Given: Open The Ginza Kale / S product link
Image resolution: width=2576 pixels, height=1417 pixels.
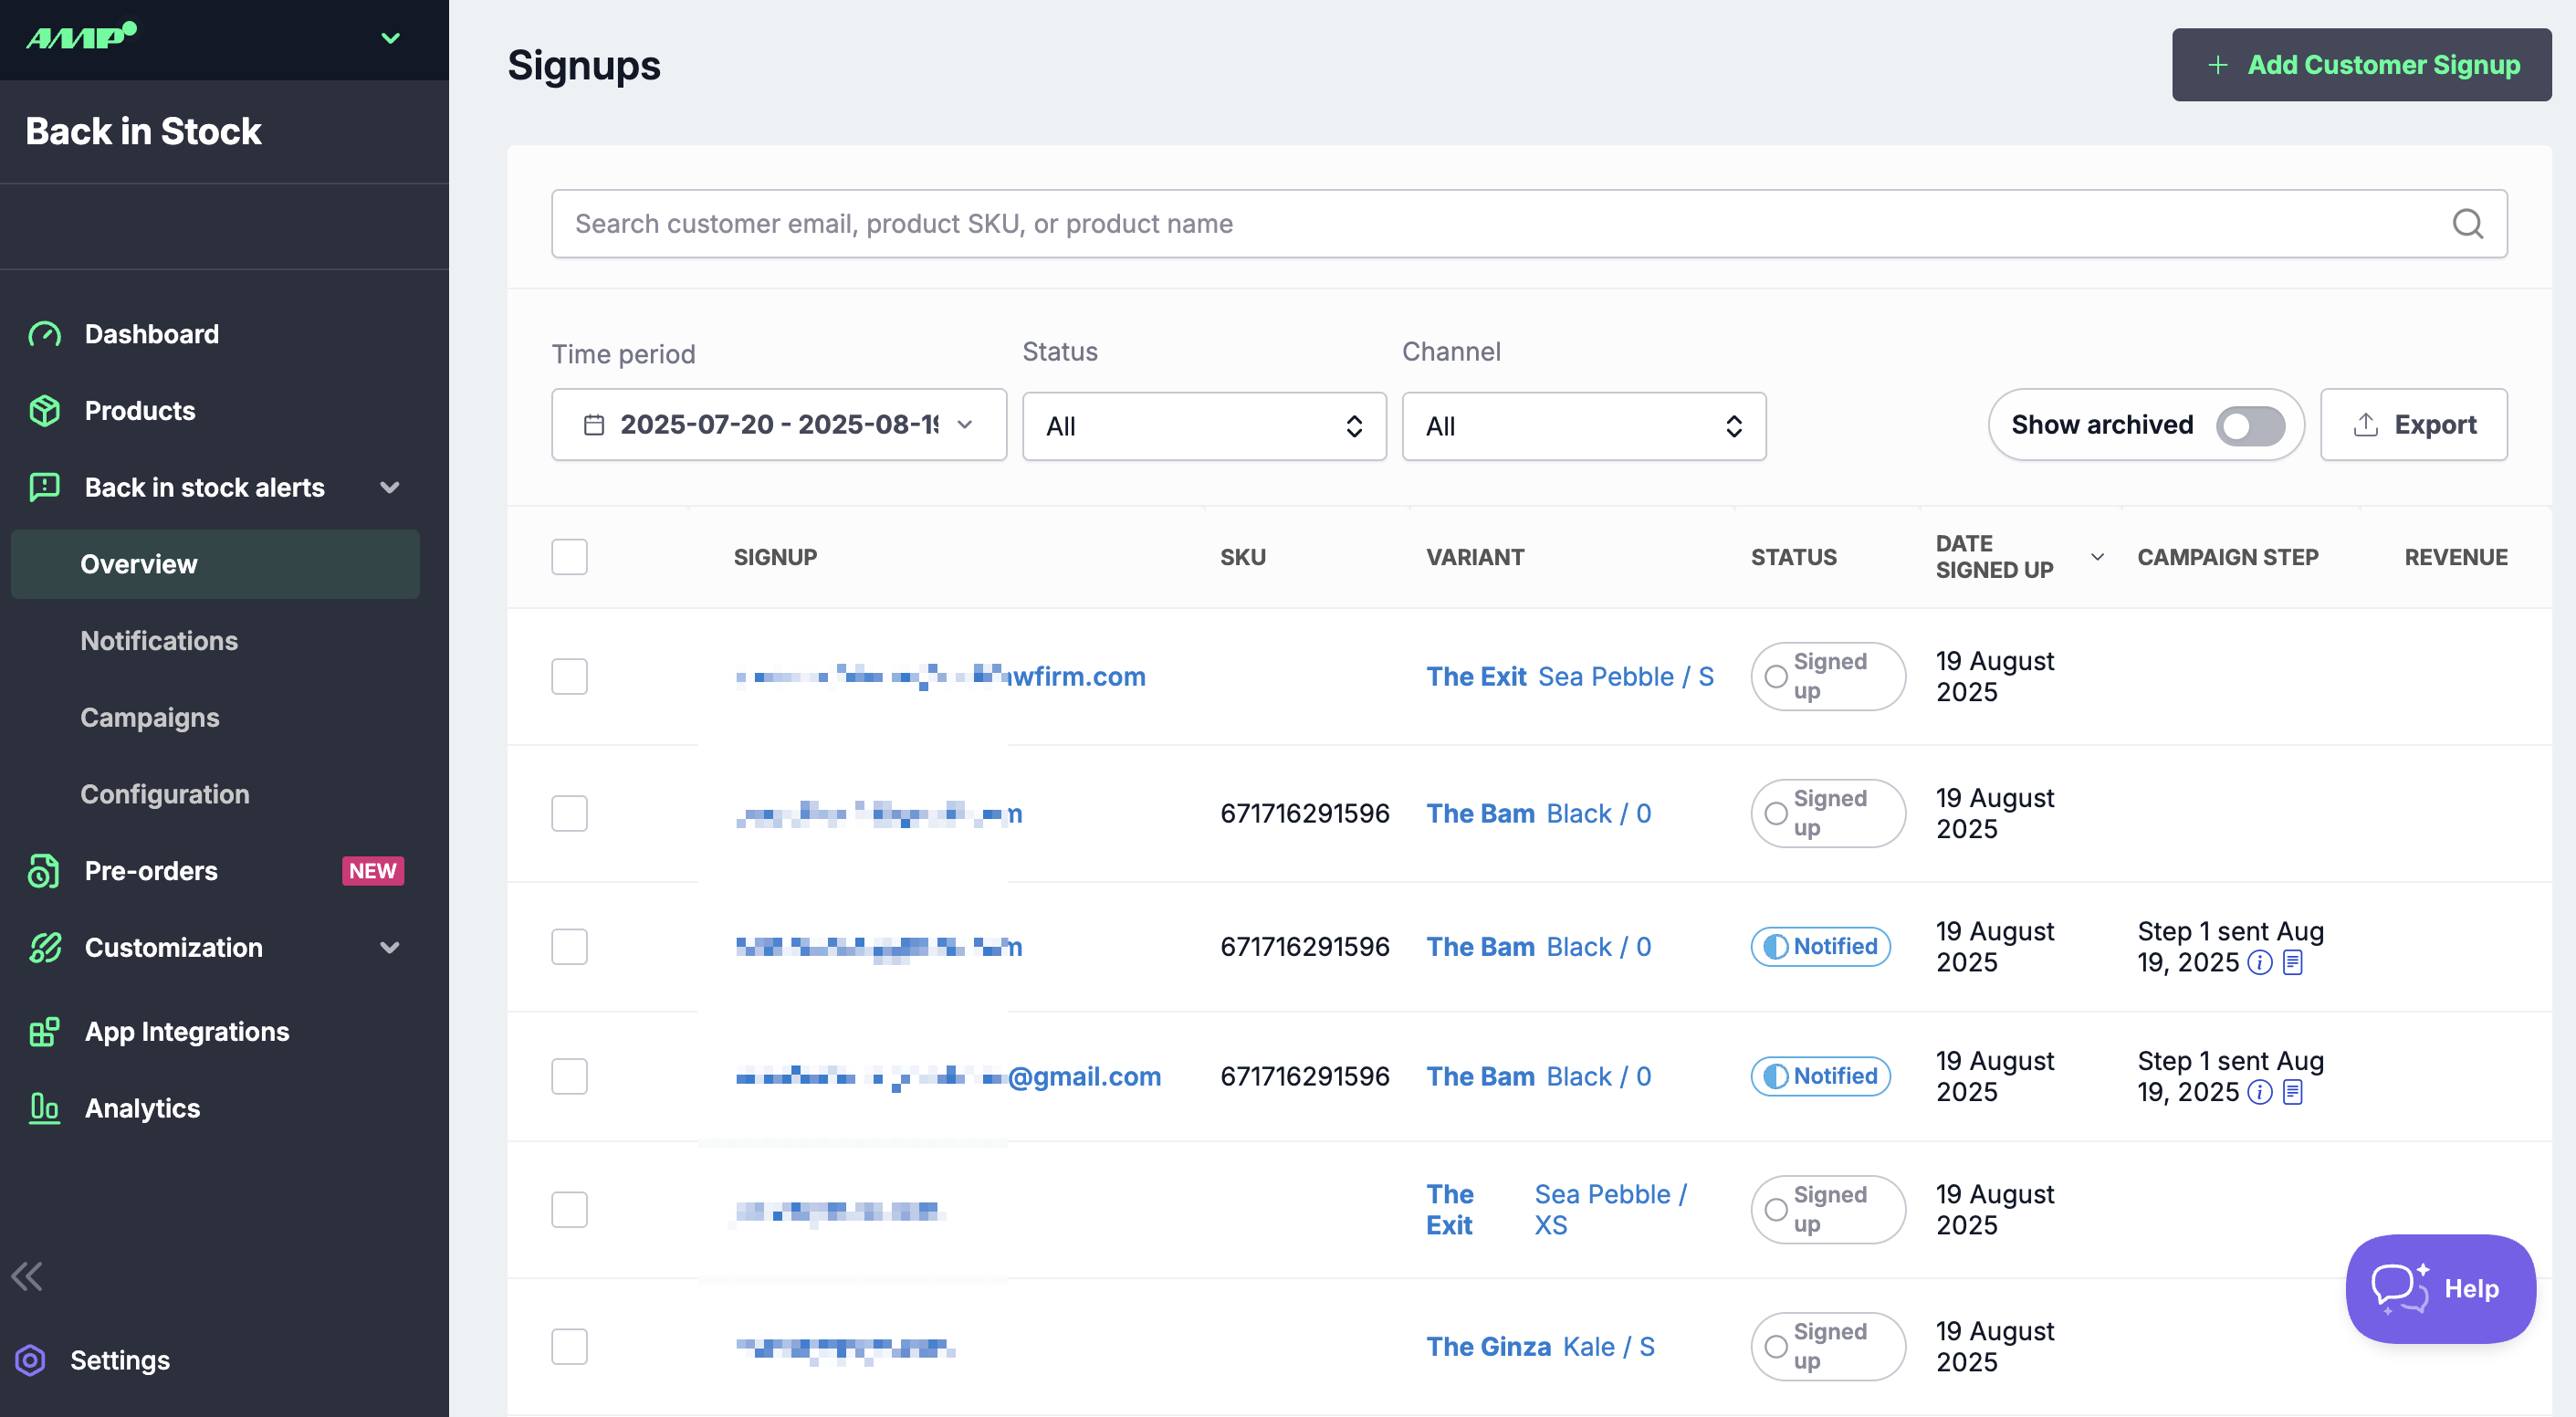Looking at the screenshot, I should click(1540, 1347).
